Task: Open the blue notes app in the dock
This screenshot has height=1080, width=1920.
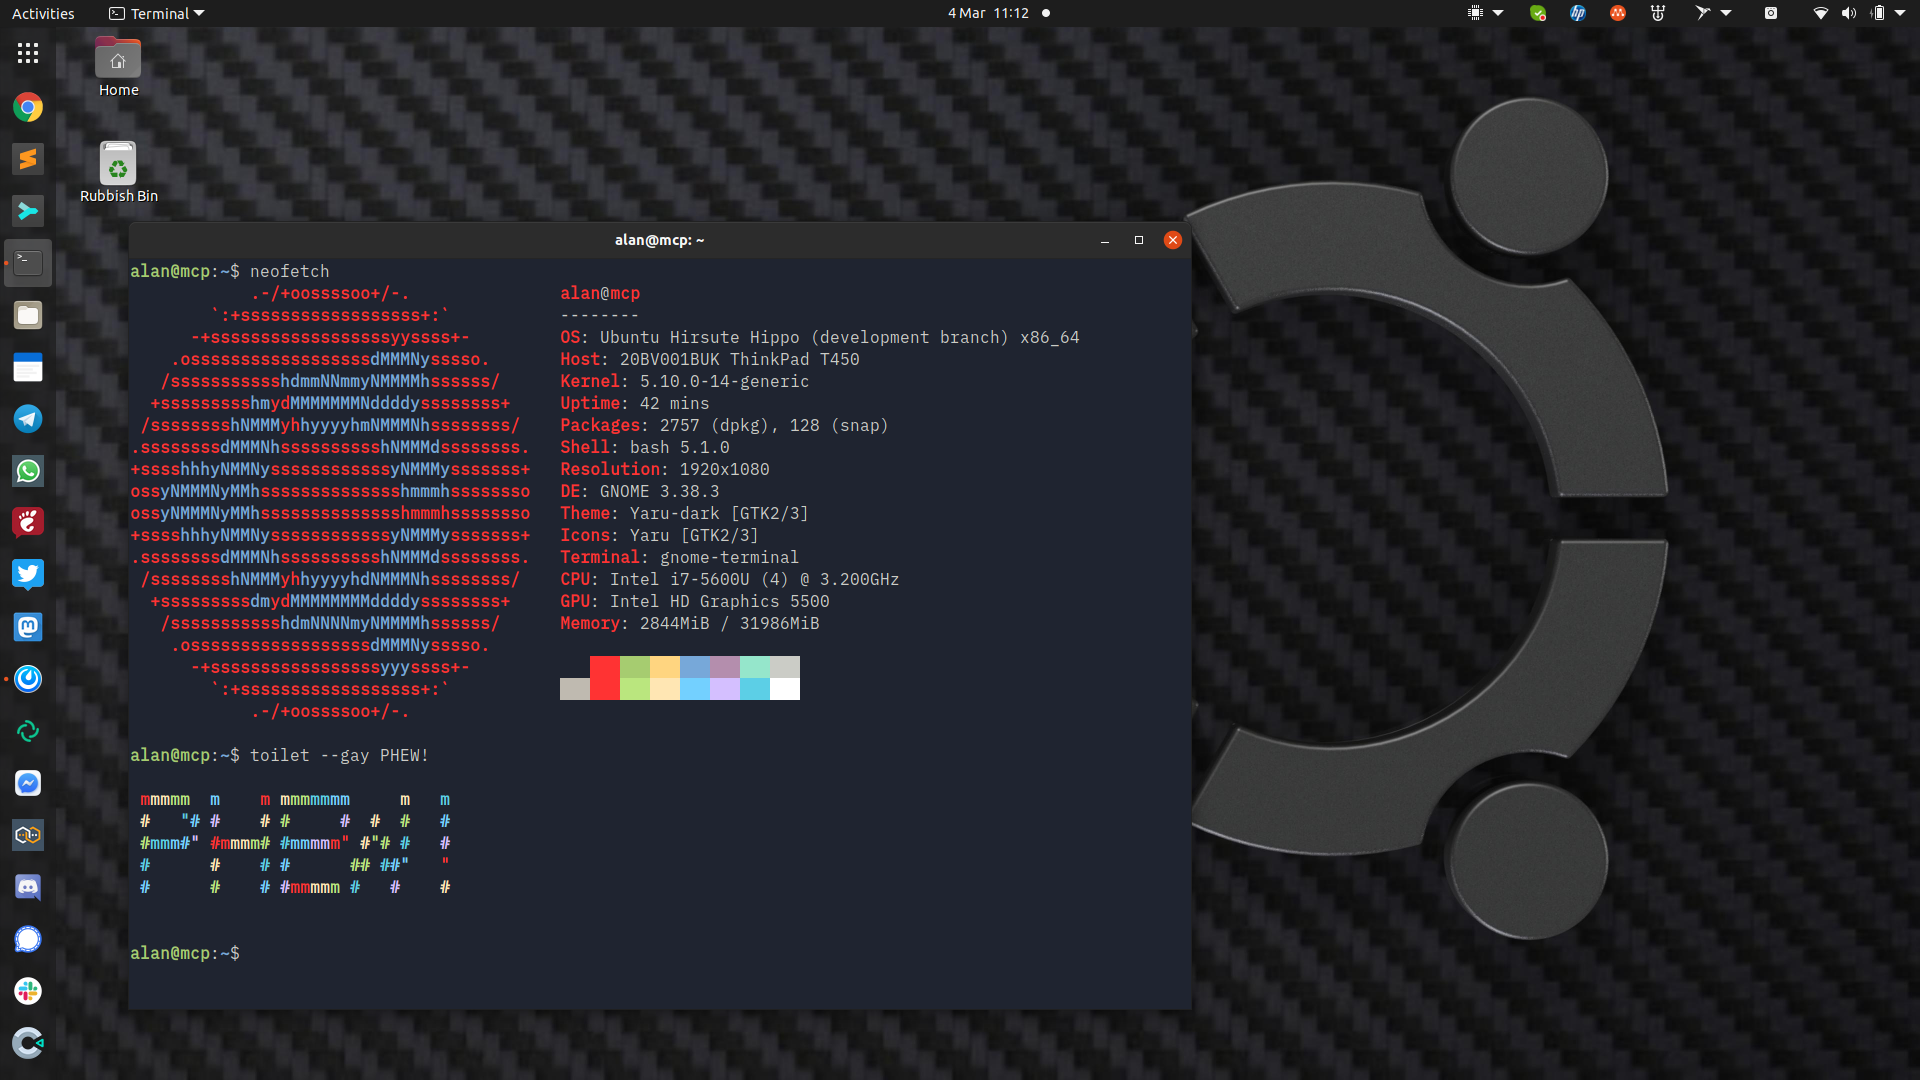Action: pyautogui.click(x=28, y=367)
